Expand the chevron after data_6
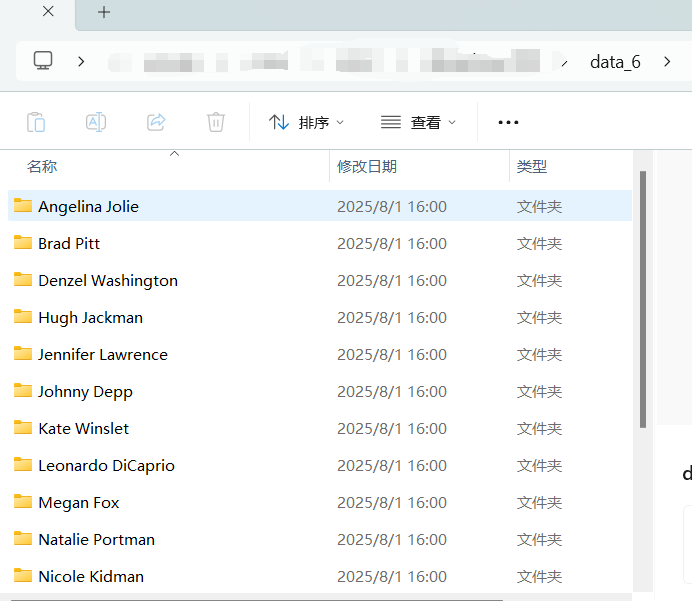This screenshot has width=692, height=601. 667,61
